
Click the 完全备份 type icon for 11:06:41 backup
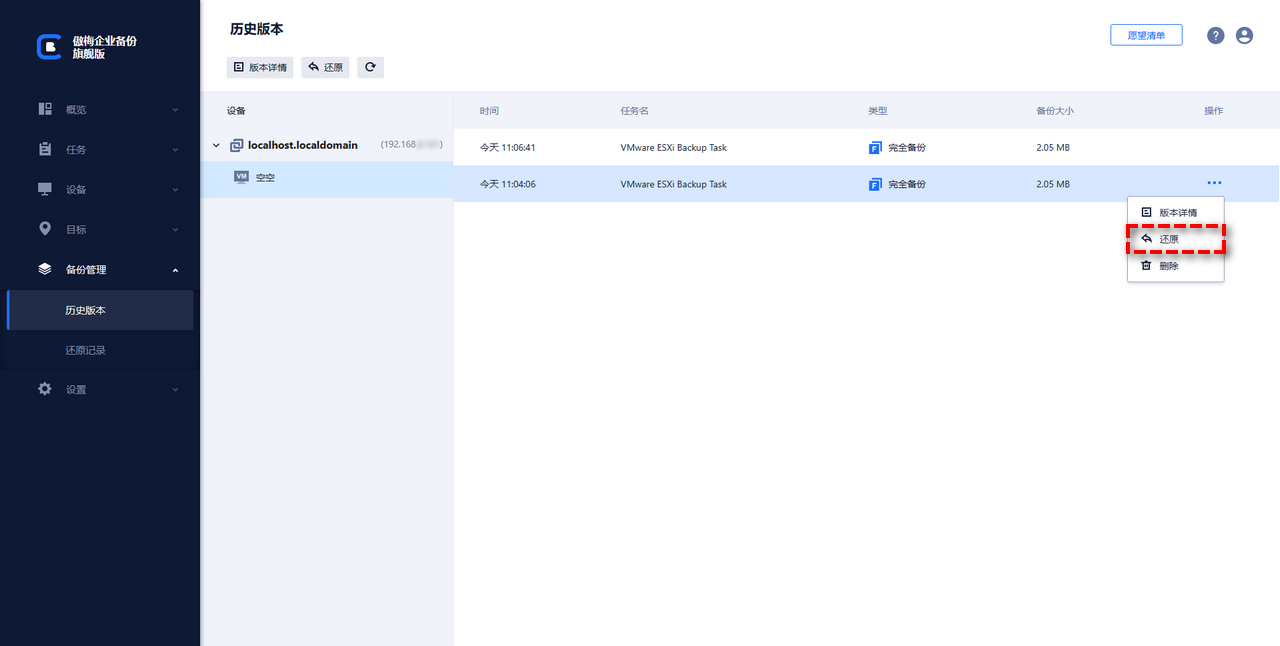point(875,148)
